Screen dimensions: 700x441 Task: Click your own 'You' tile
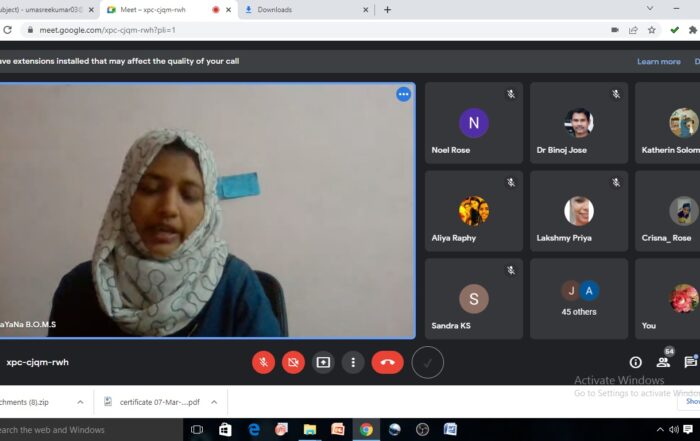click(x=667, y=299)
